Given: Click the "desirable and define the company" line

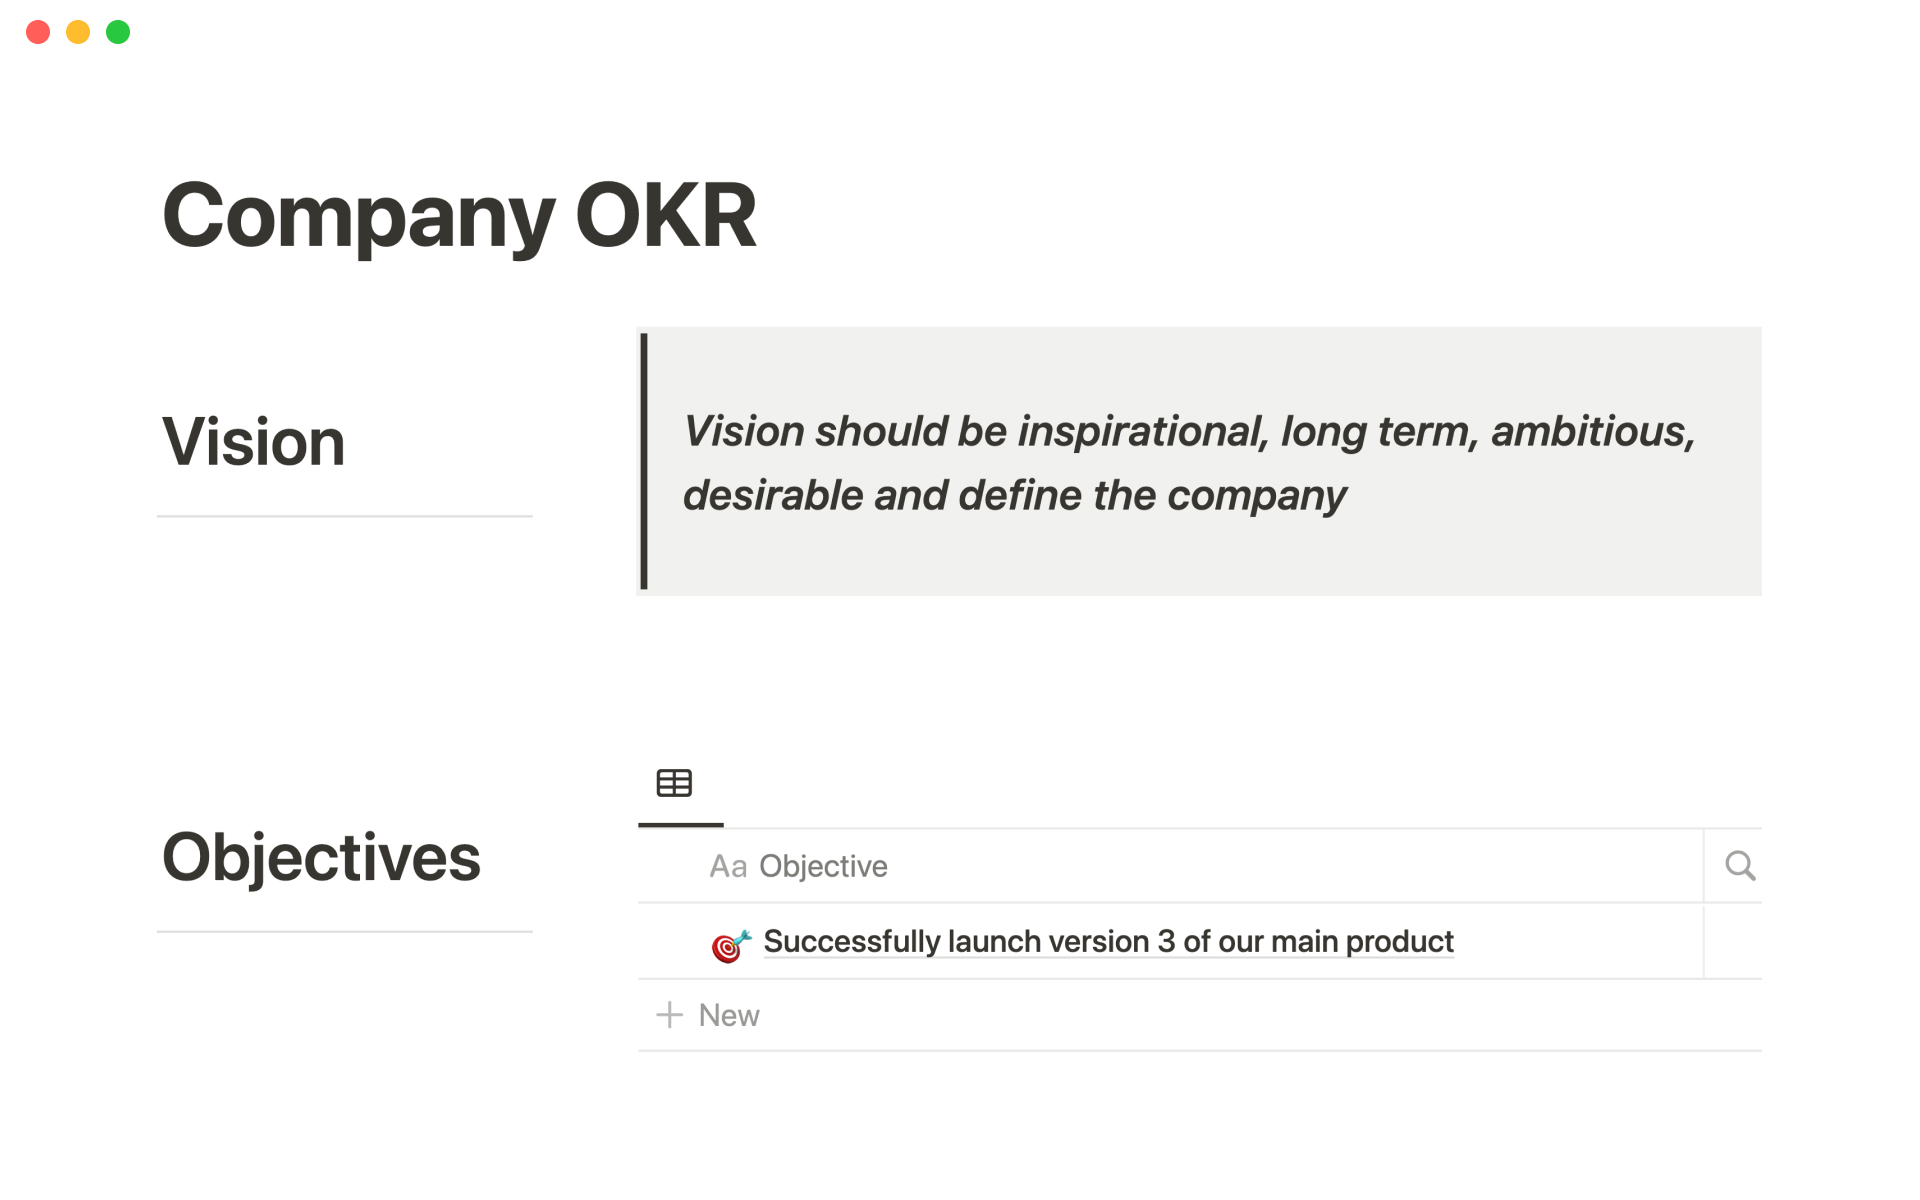Looking at the screenshot, I should point(1014,496).
